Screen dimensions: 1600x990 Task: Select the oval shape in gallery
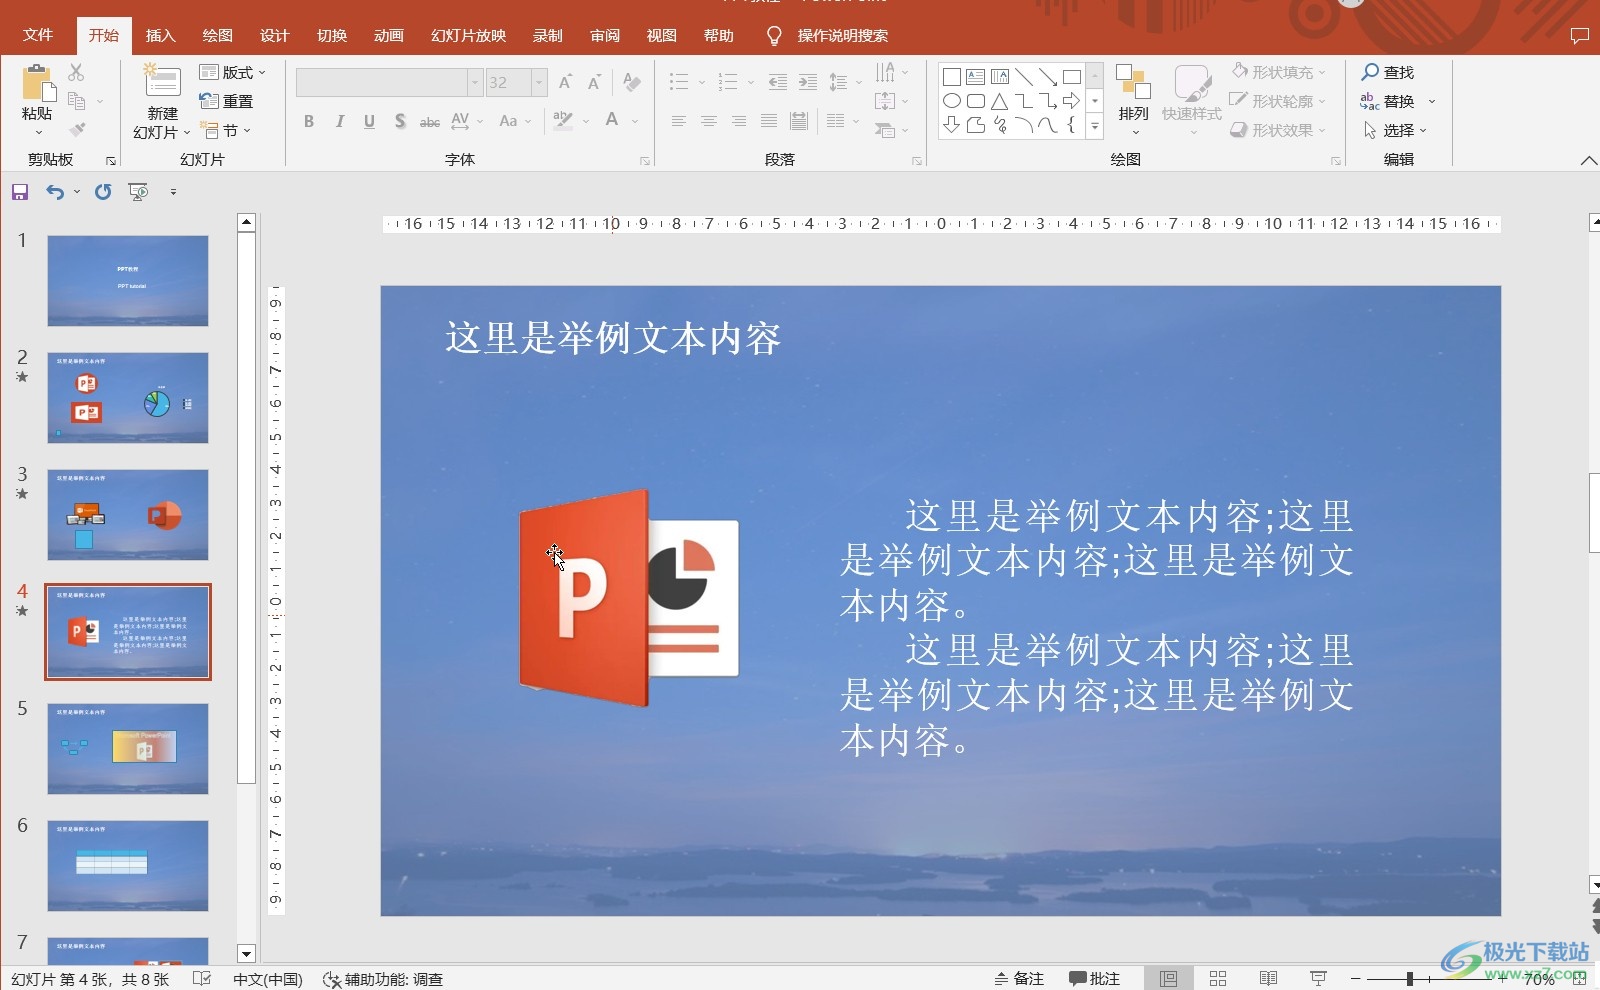pos(952,101)
